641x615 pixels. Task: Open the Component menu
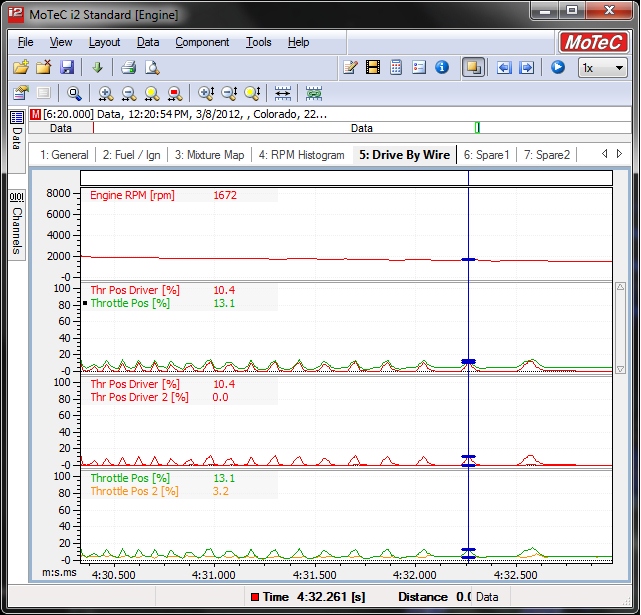(x=202, y=42)
